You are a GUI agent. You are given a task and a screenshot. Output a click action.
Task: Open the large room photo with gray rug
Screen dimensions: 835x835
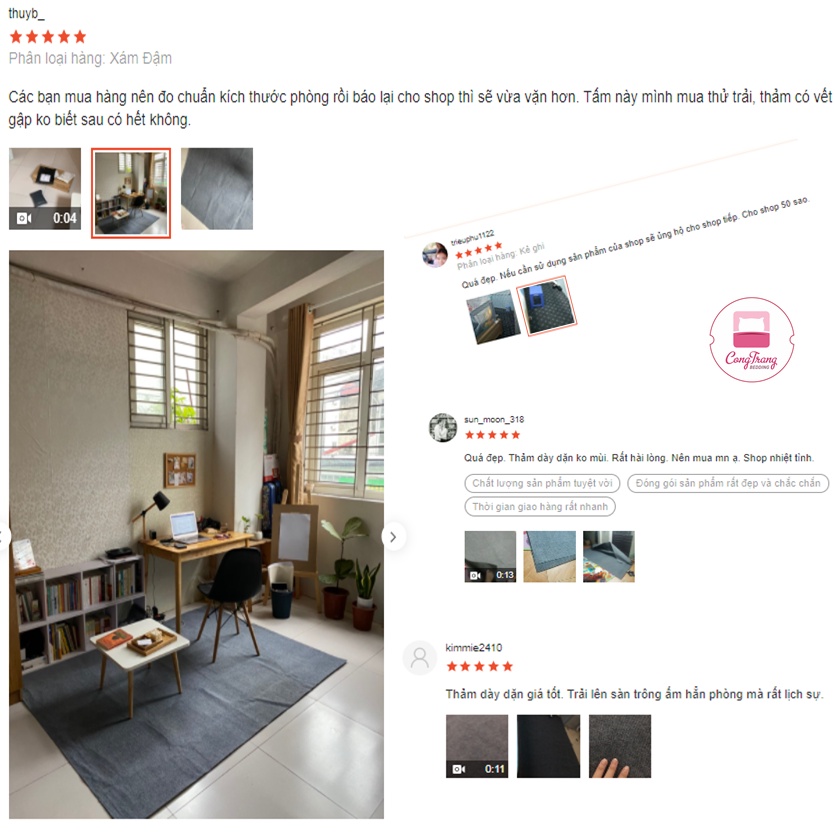click(x=196, y=534)
